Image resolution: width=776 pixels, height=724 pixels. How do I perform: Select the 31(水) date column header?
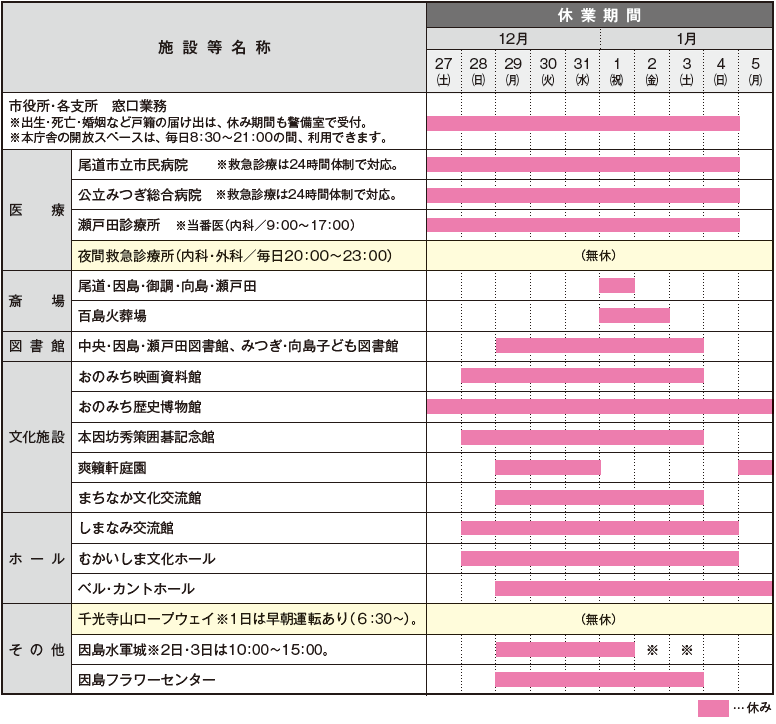[582, 70]
